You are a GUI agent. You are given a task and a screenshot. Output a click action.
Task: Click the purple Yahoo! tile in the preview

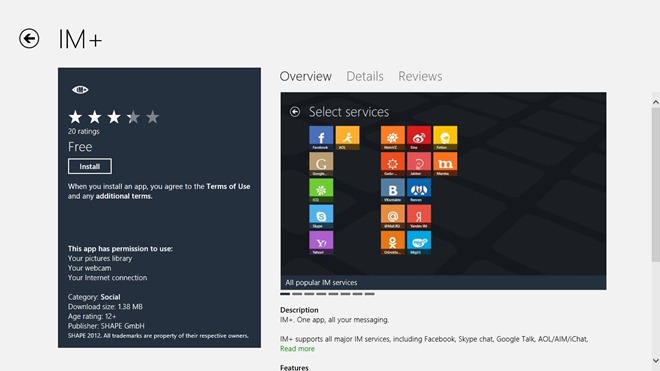coord(321,243)
